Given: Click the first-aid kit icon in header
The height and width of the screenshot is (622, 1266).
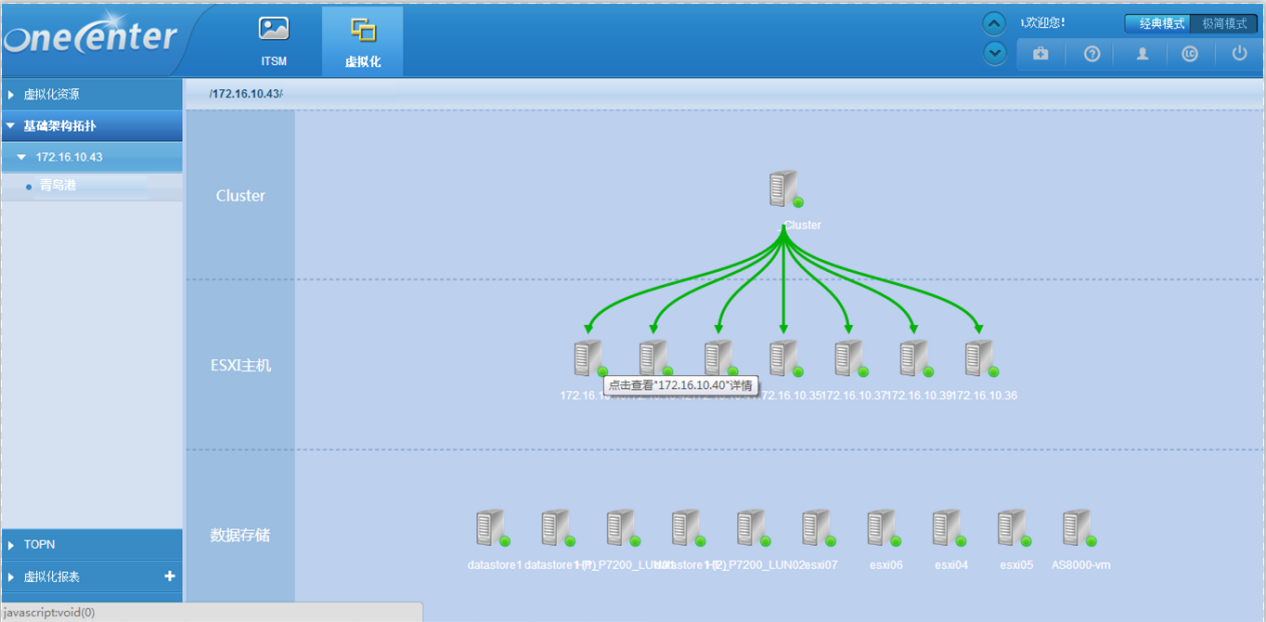Looking at the screenshot, I should click(x=1041, y=54).
